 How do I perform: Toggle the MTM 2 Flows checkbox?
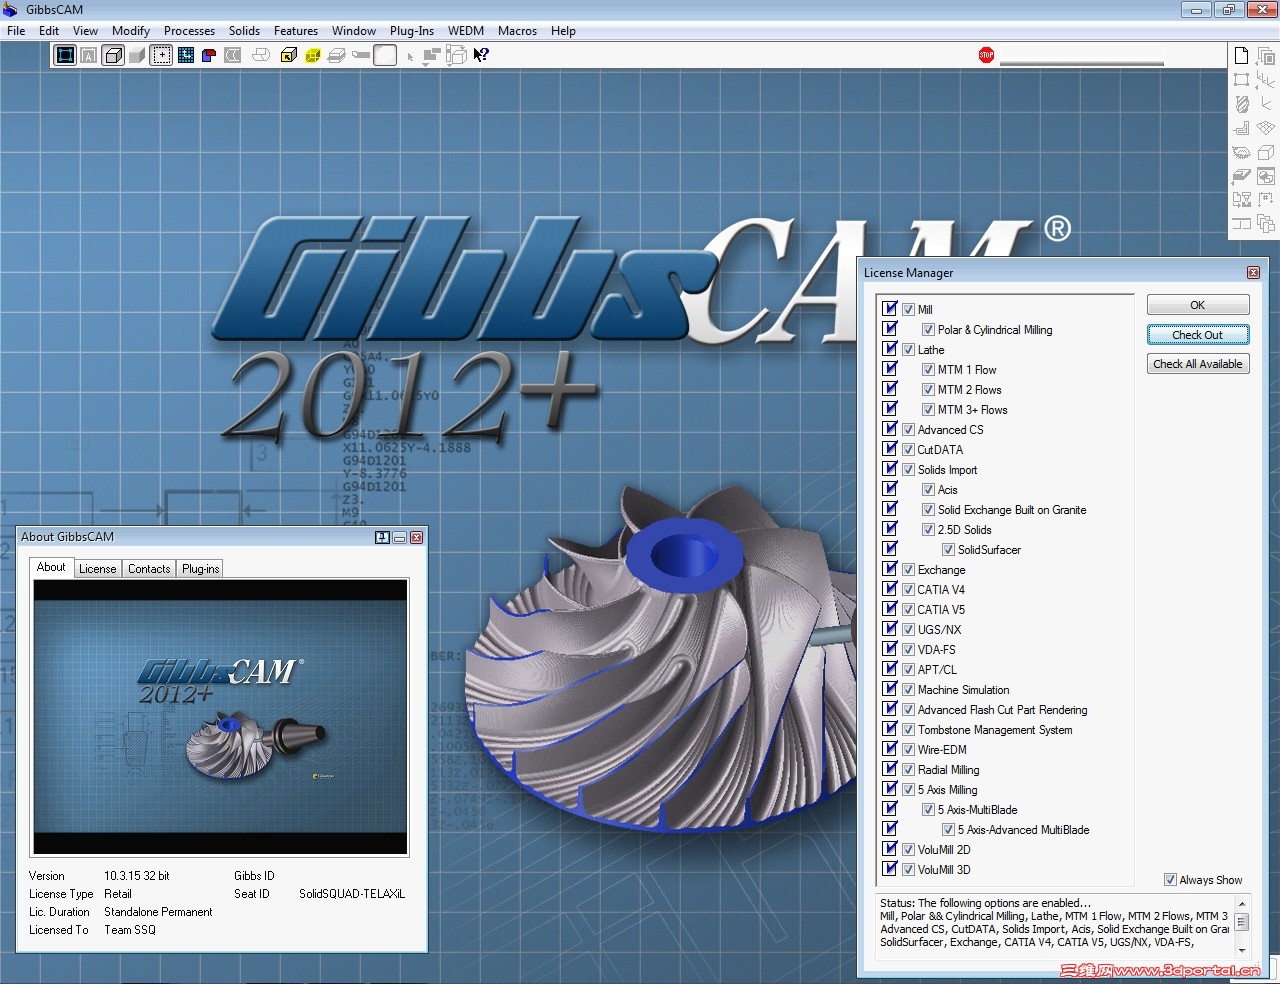[x=929, y=390]
